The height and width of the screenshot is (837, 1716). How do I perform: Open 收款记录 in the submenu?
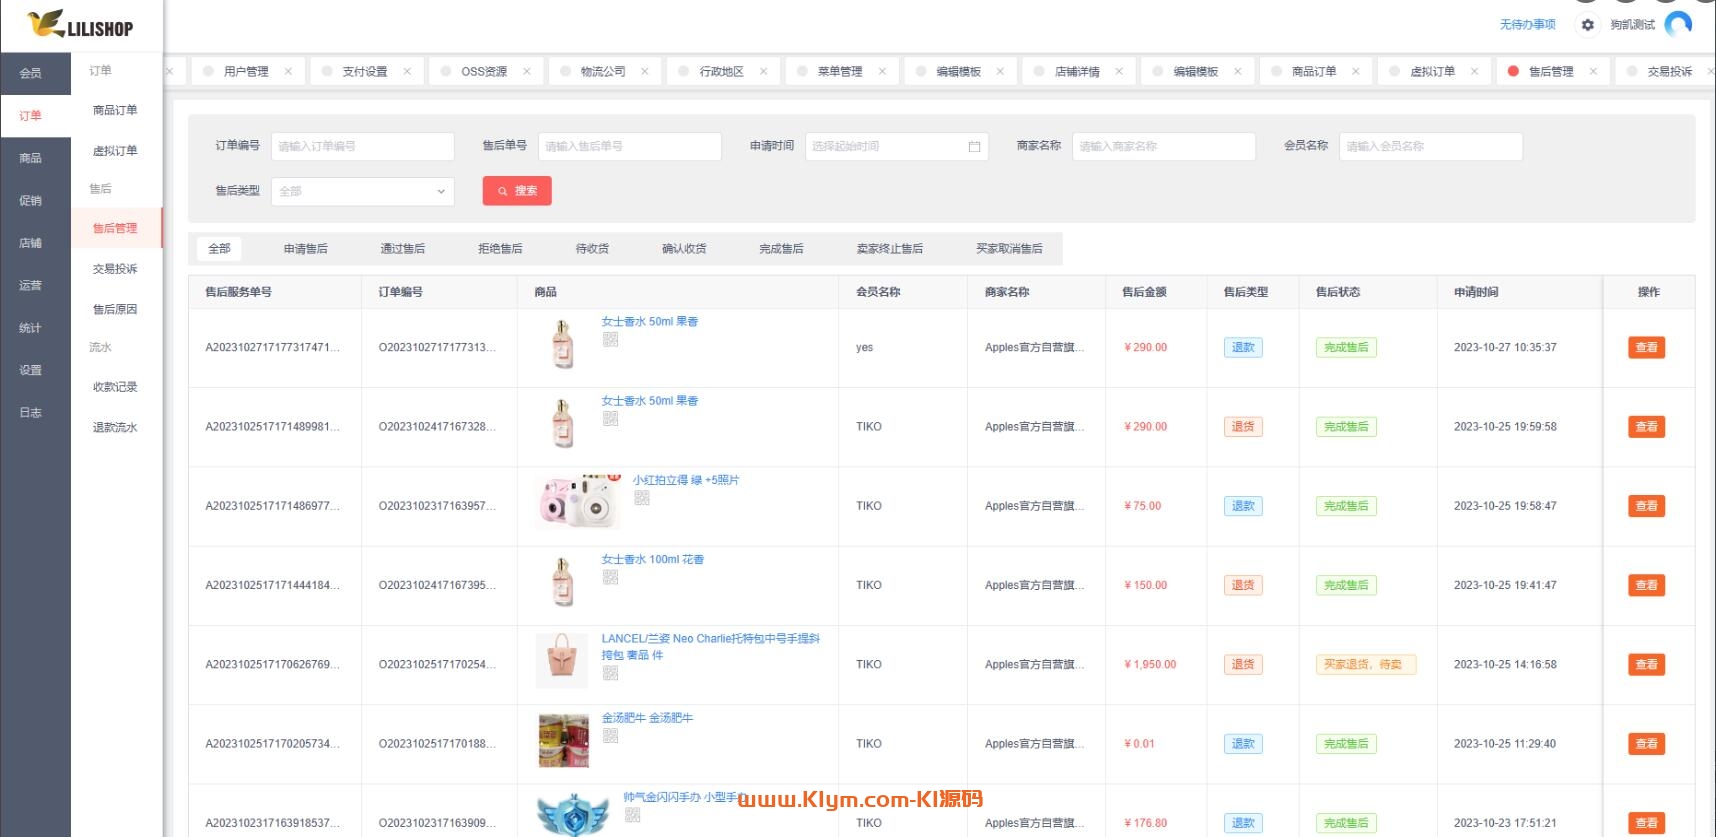[115, 387]
